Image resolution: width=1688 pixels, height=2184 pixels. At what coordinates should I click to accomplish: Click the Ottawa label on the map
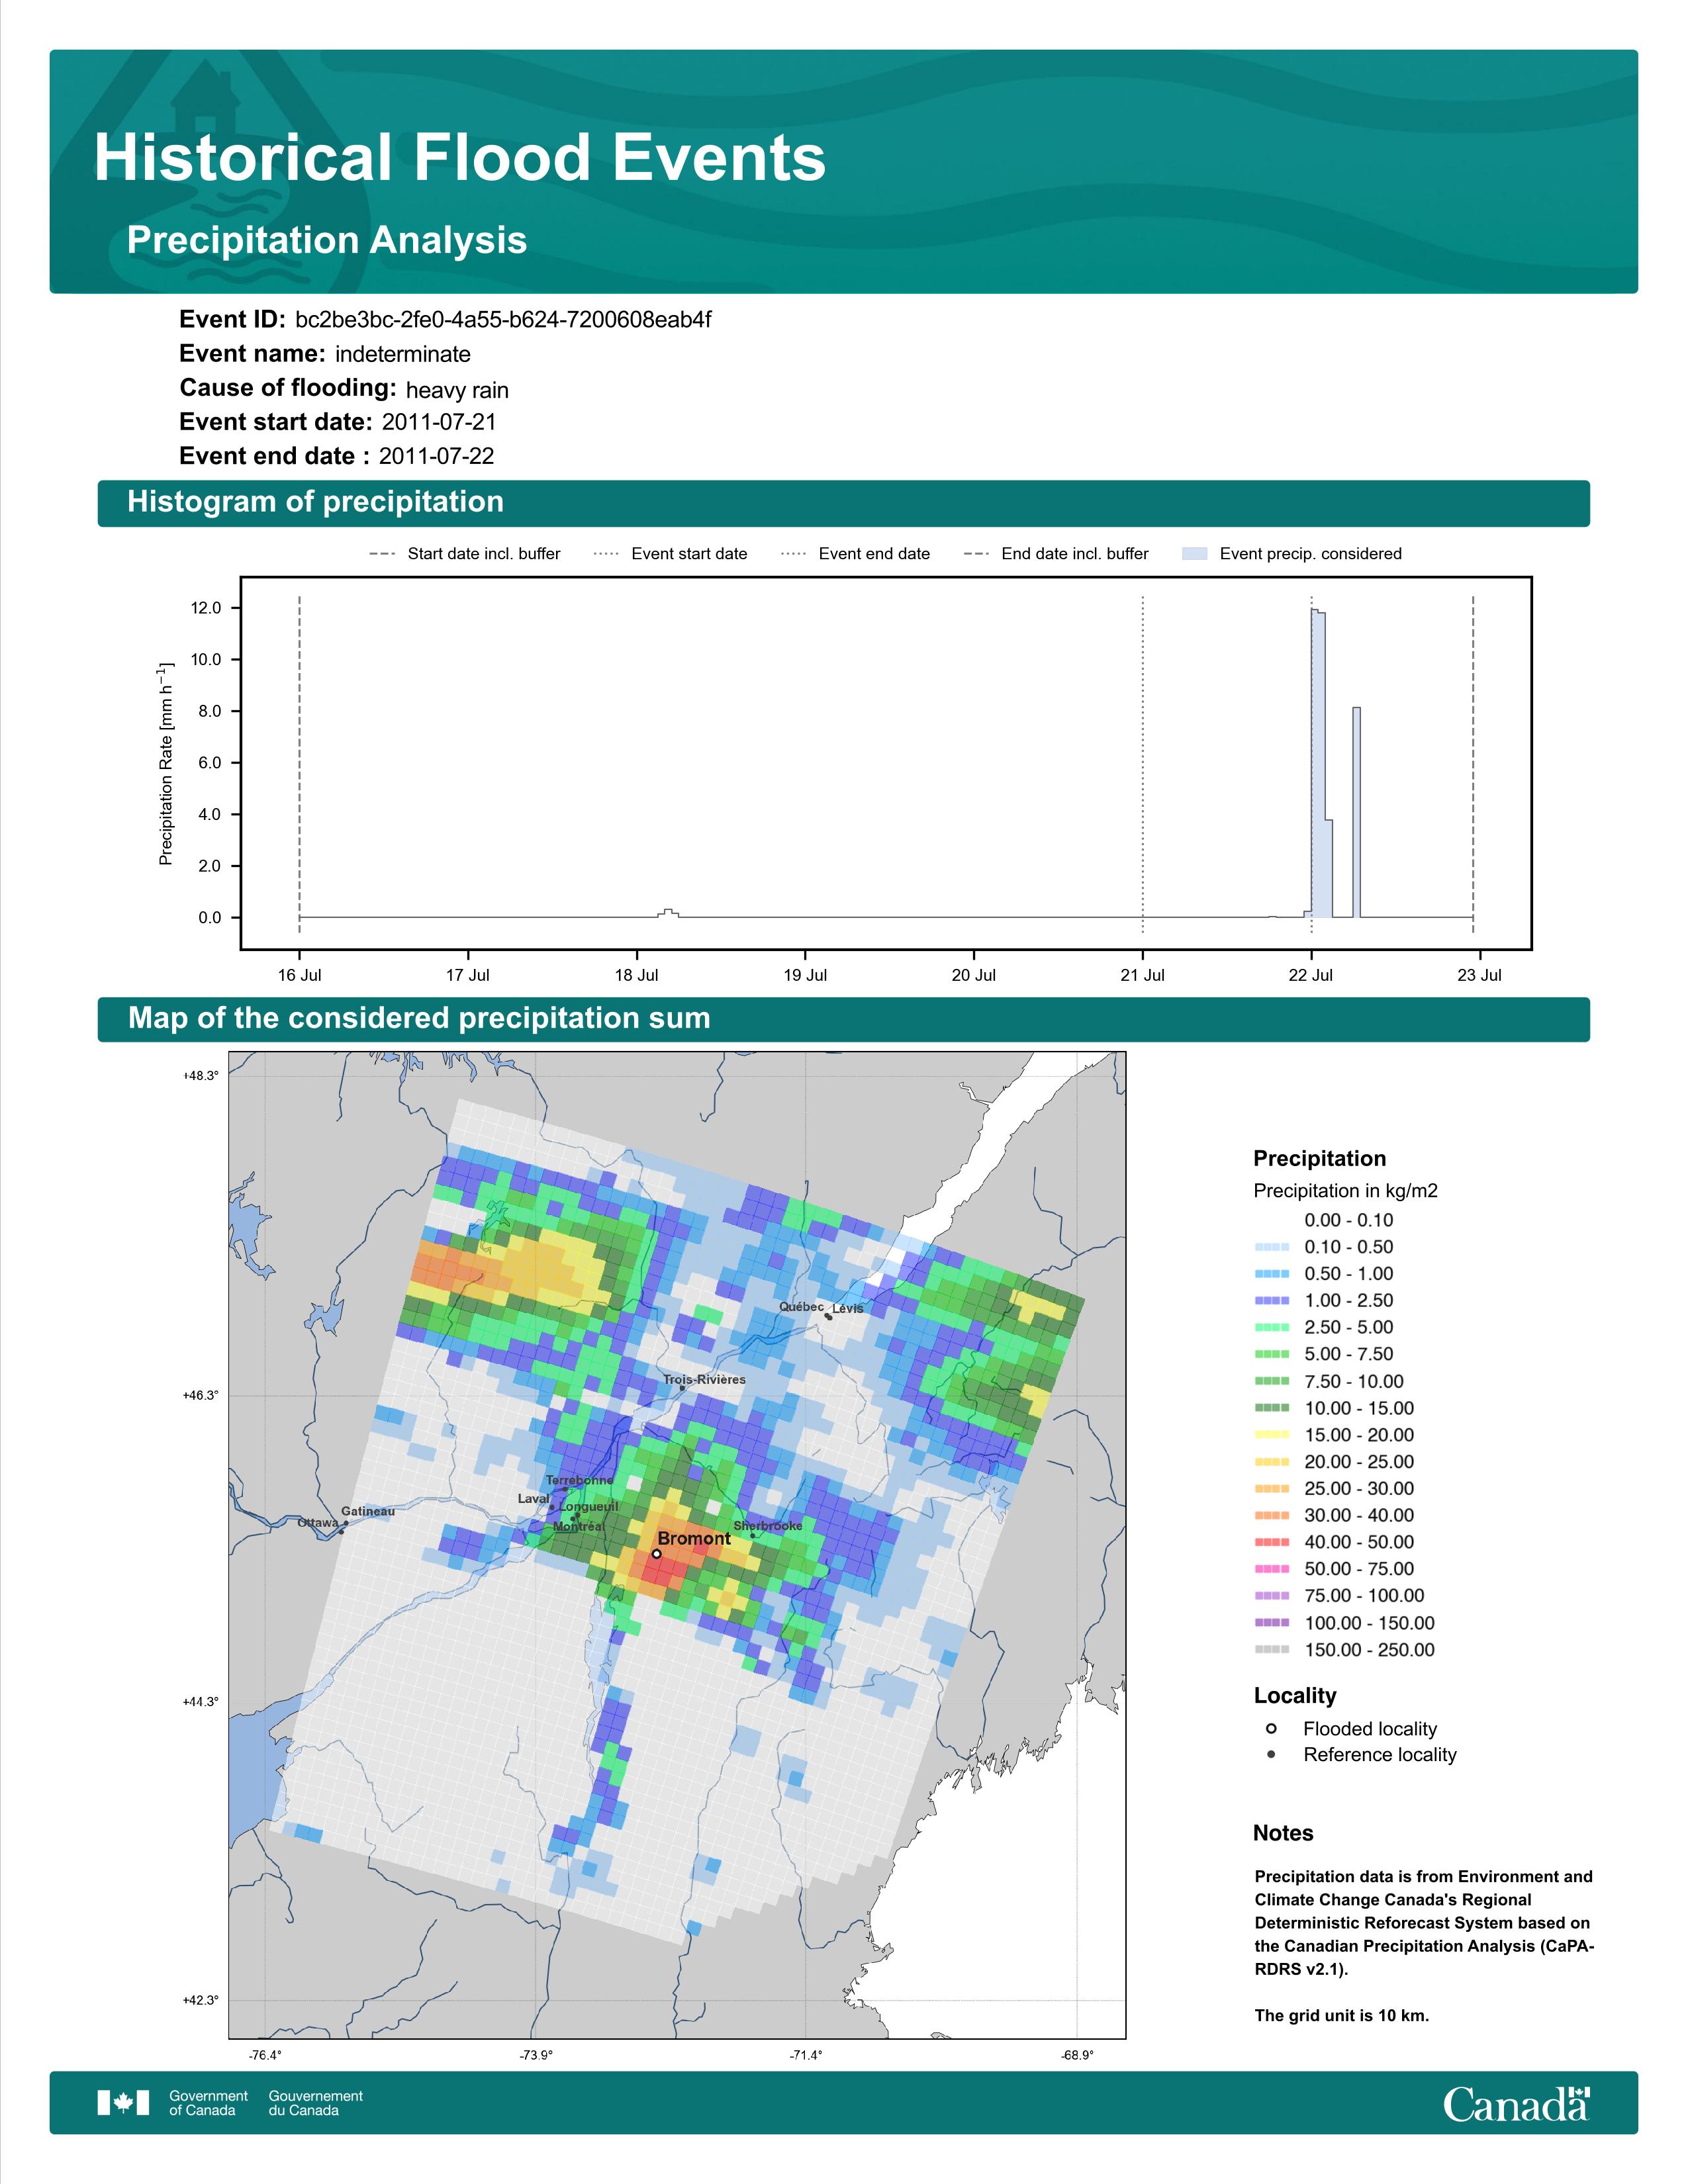pos(318,1523)
